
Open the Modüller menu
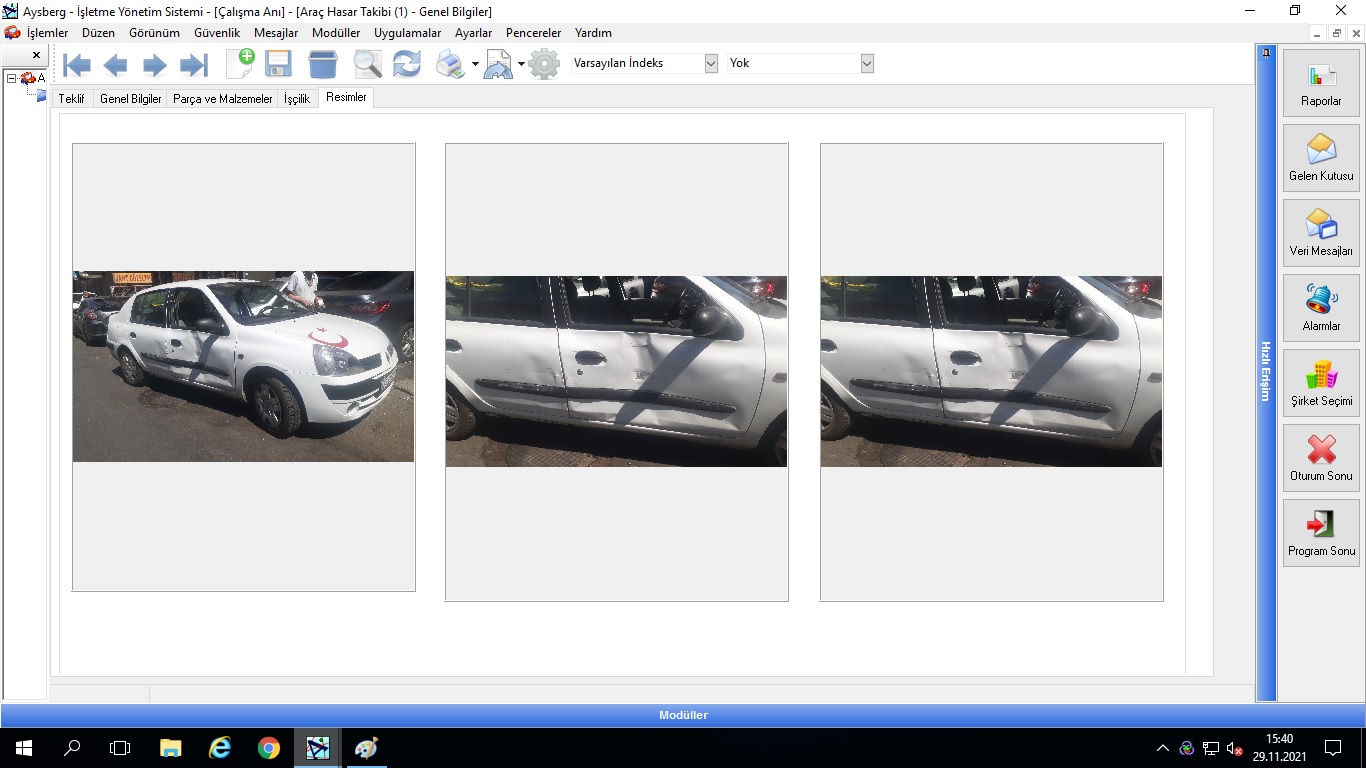(335, 33)
